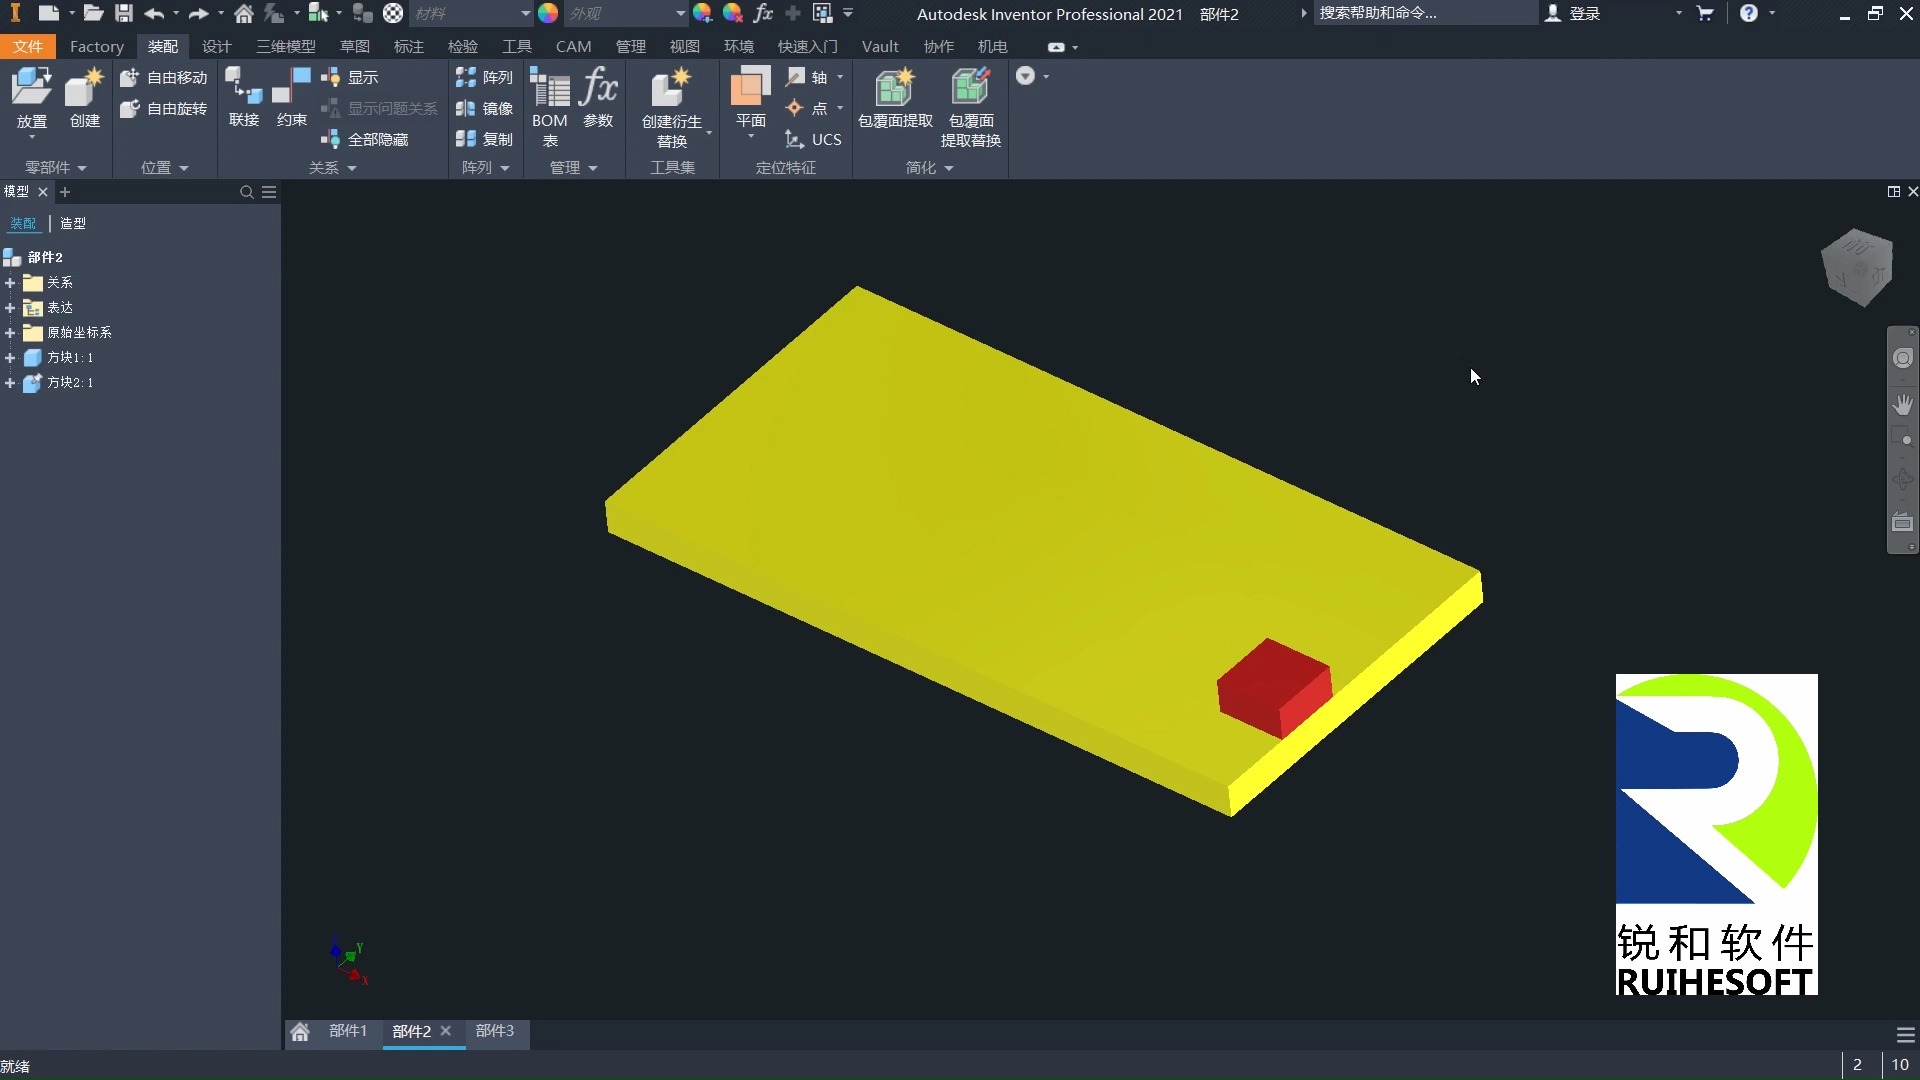Click the Shrinkwrap tool (包覆面提取)
The width and height of the screenshot is (1920, 1080).
895,97
